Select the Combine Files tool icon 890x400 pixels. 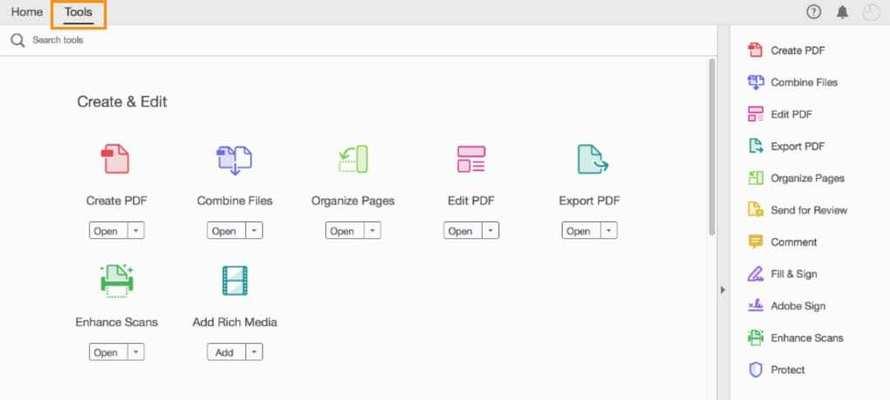234,159
